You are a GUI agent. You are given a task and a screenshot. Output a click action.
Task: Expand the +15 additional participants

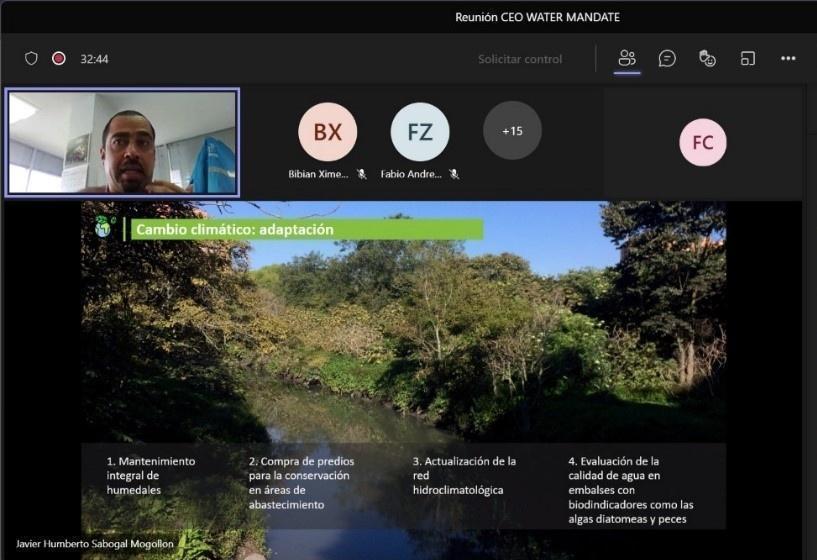[512, 131]
